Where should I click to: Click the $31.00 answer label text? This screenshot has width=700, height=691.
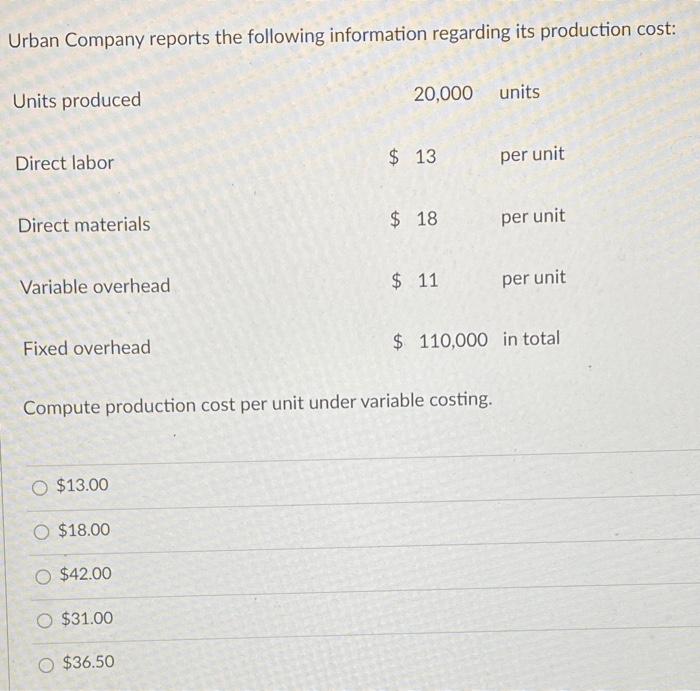click(87, 618)
